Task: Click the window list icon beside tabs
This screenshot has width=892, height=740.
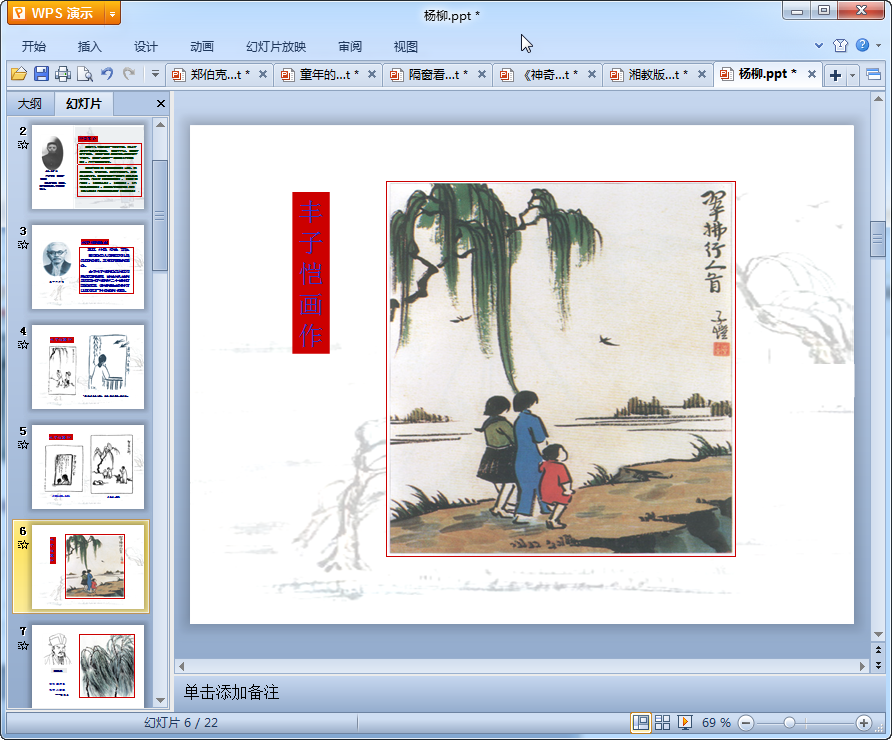Action: click(873, 75)
